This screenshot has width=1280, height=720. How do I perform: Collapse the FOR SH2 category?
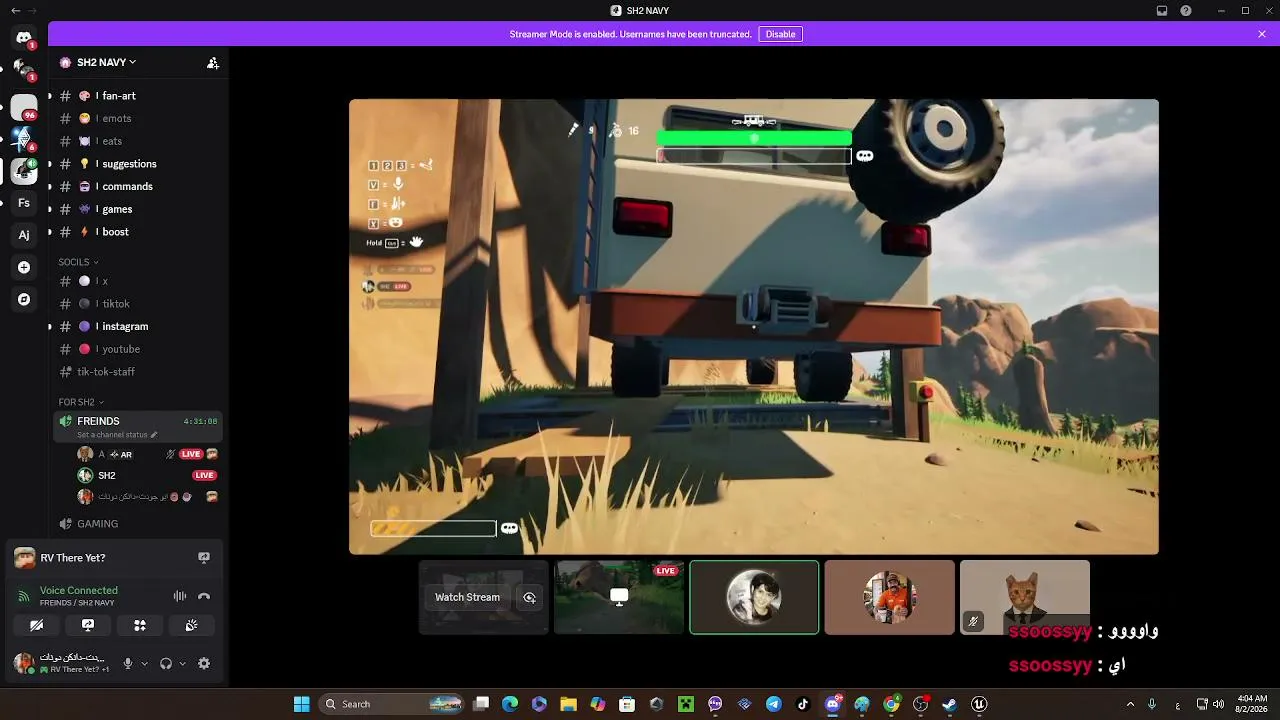pos(81,402)
